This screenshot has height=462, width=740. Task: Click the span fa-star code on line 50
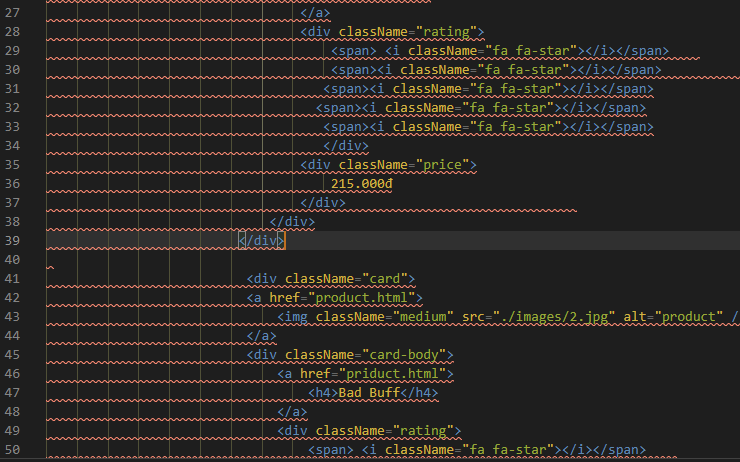pos(477,450)
